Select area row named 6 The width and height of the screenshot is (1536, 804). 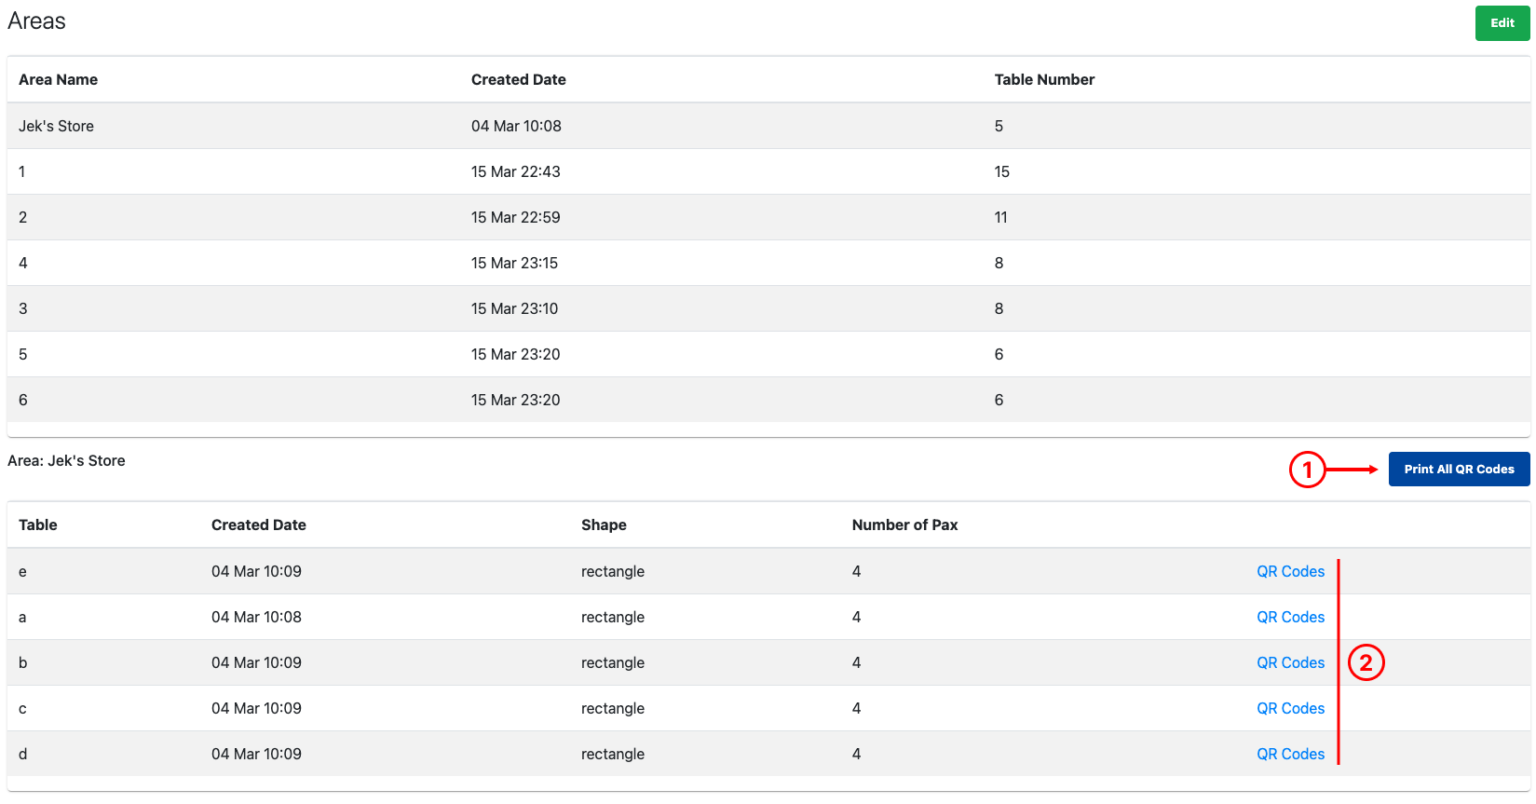pos(400,399)
